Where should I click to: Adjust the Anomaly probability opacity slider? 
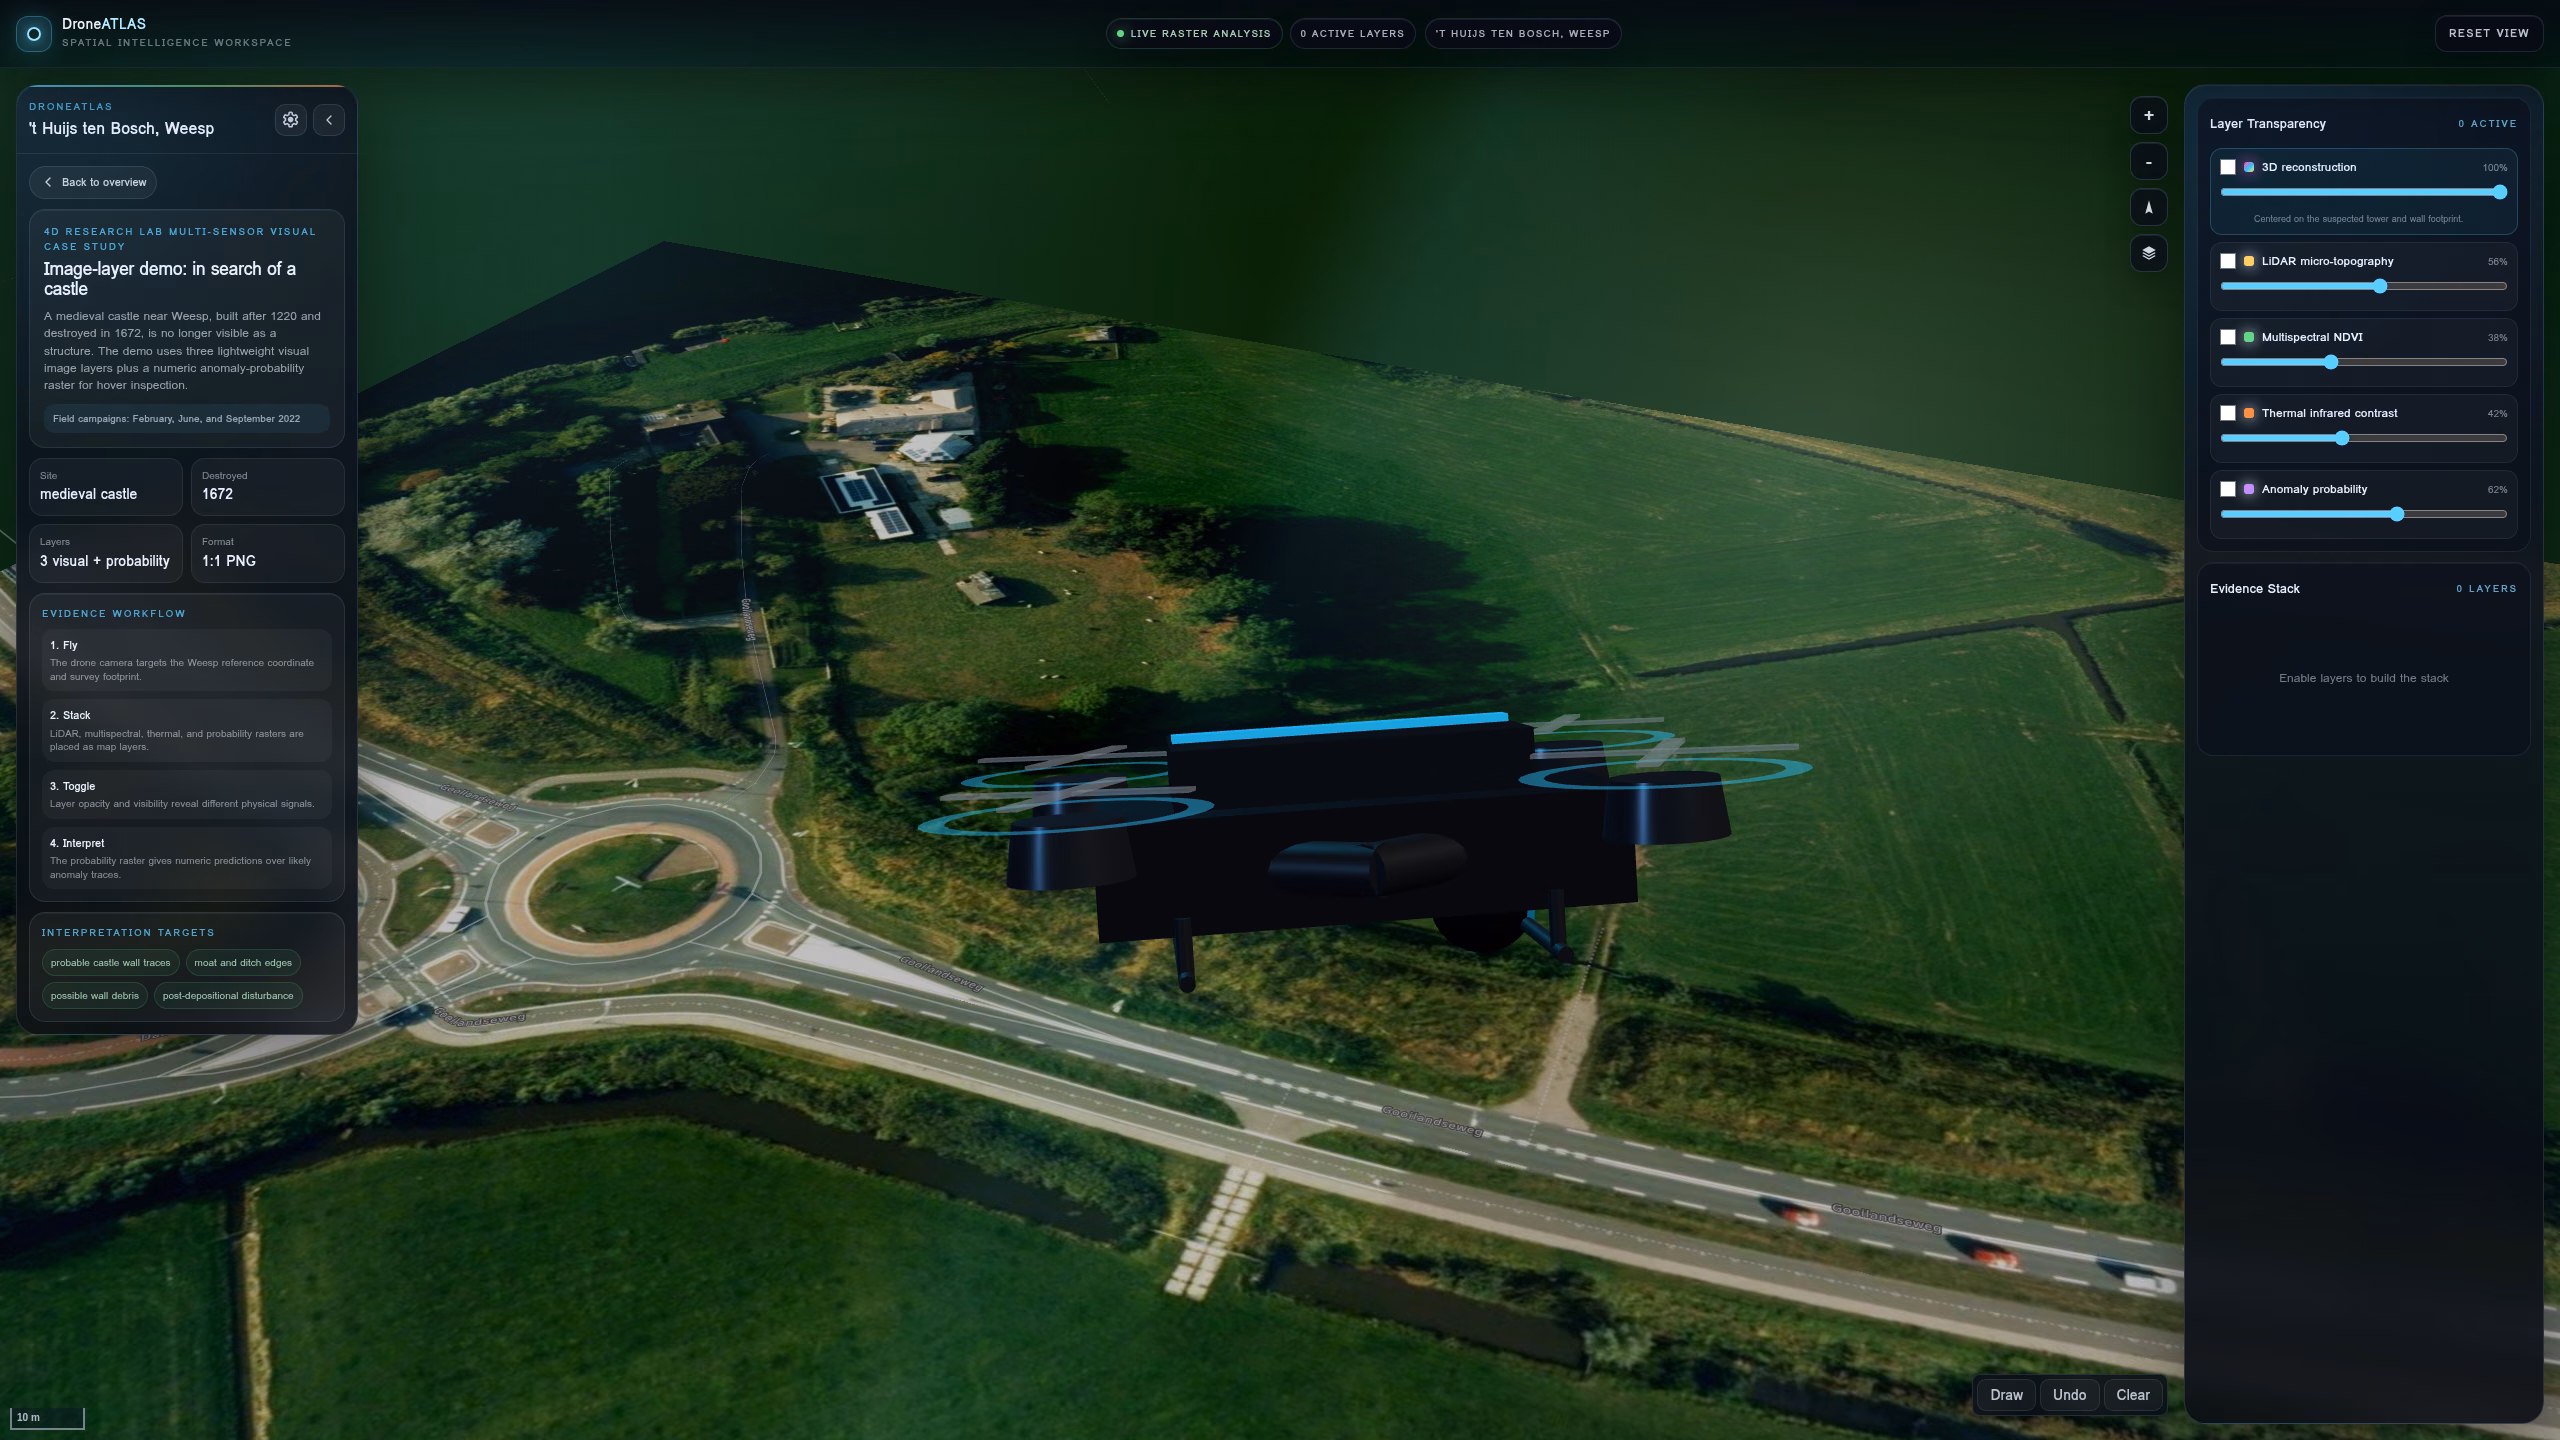click(2363, 514)
